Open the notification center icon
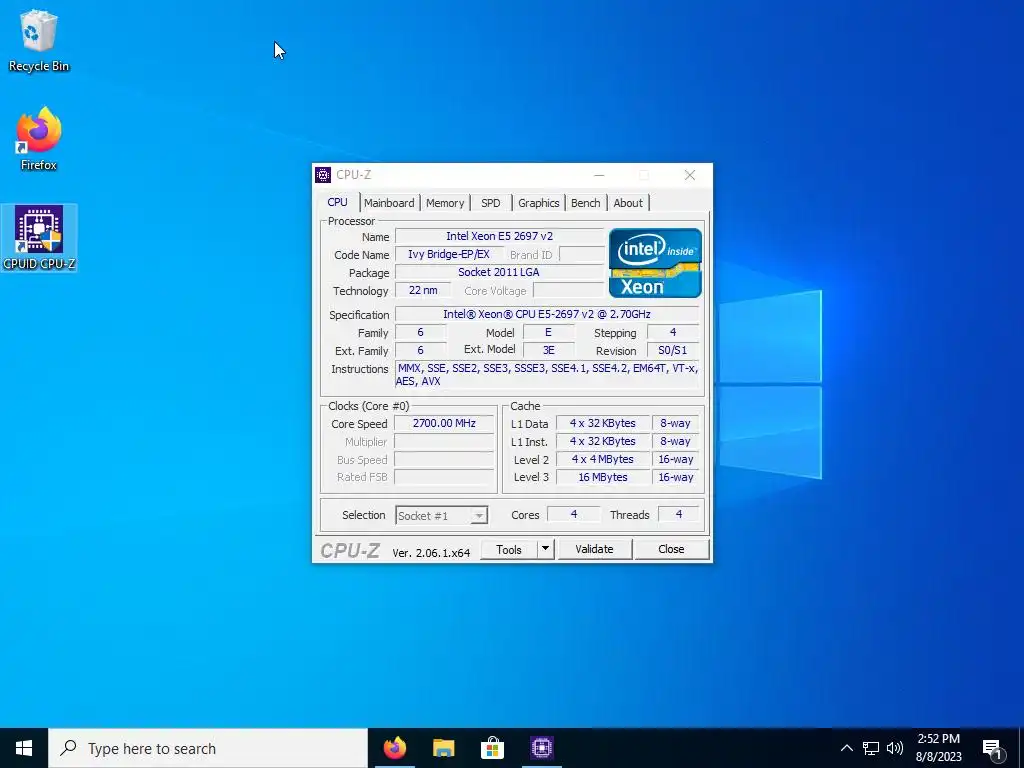The height and width of the screenshot is (768, 1024). coord(993,749)
